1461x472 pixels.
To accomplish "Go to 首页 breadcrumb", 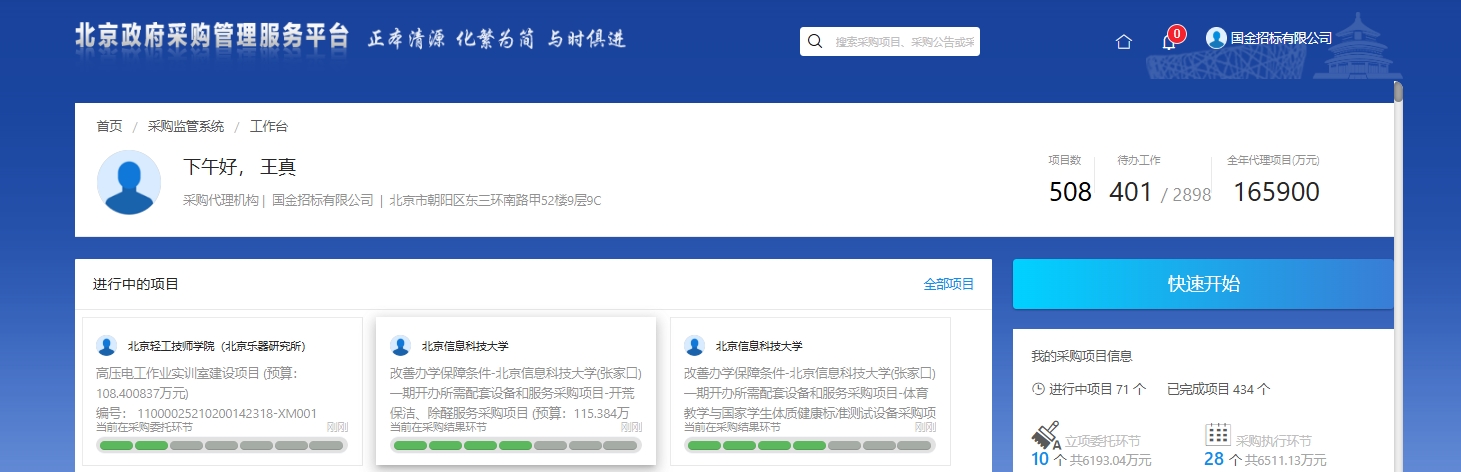I will 109,126.
